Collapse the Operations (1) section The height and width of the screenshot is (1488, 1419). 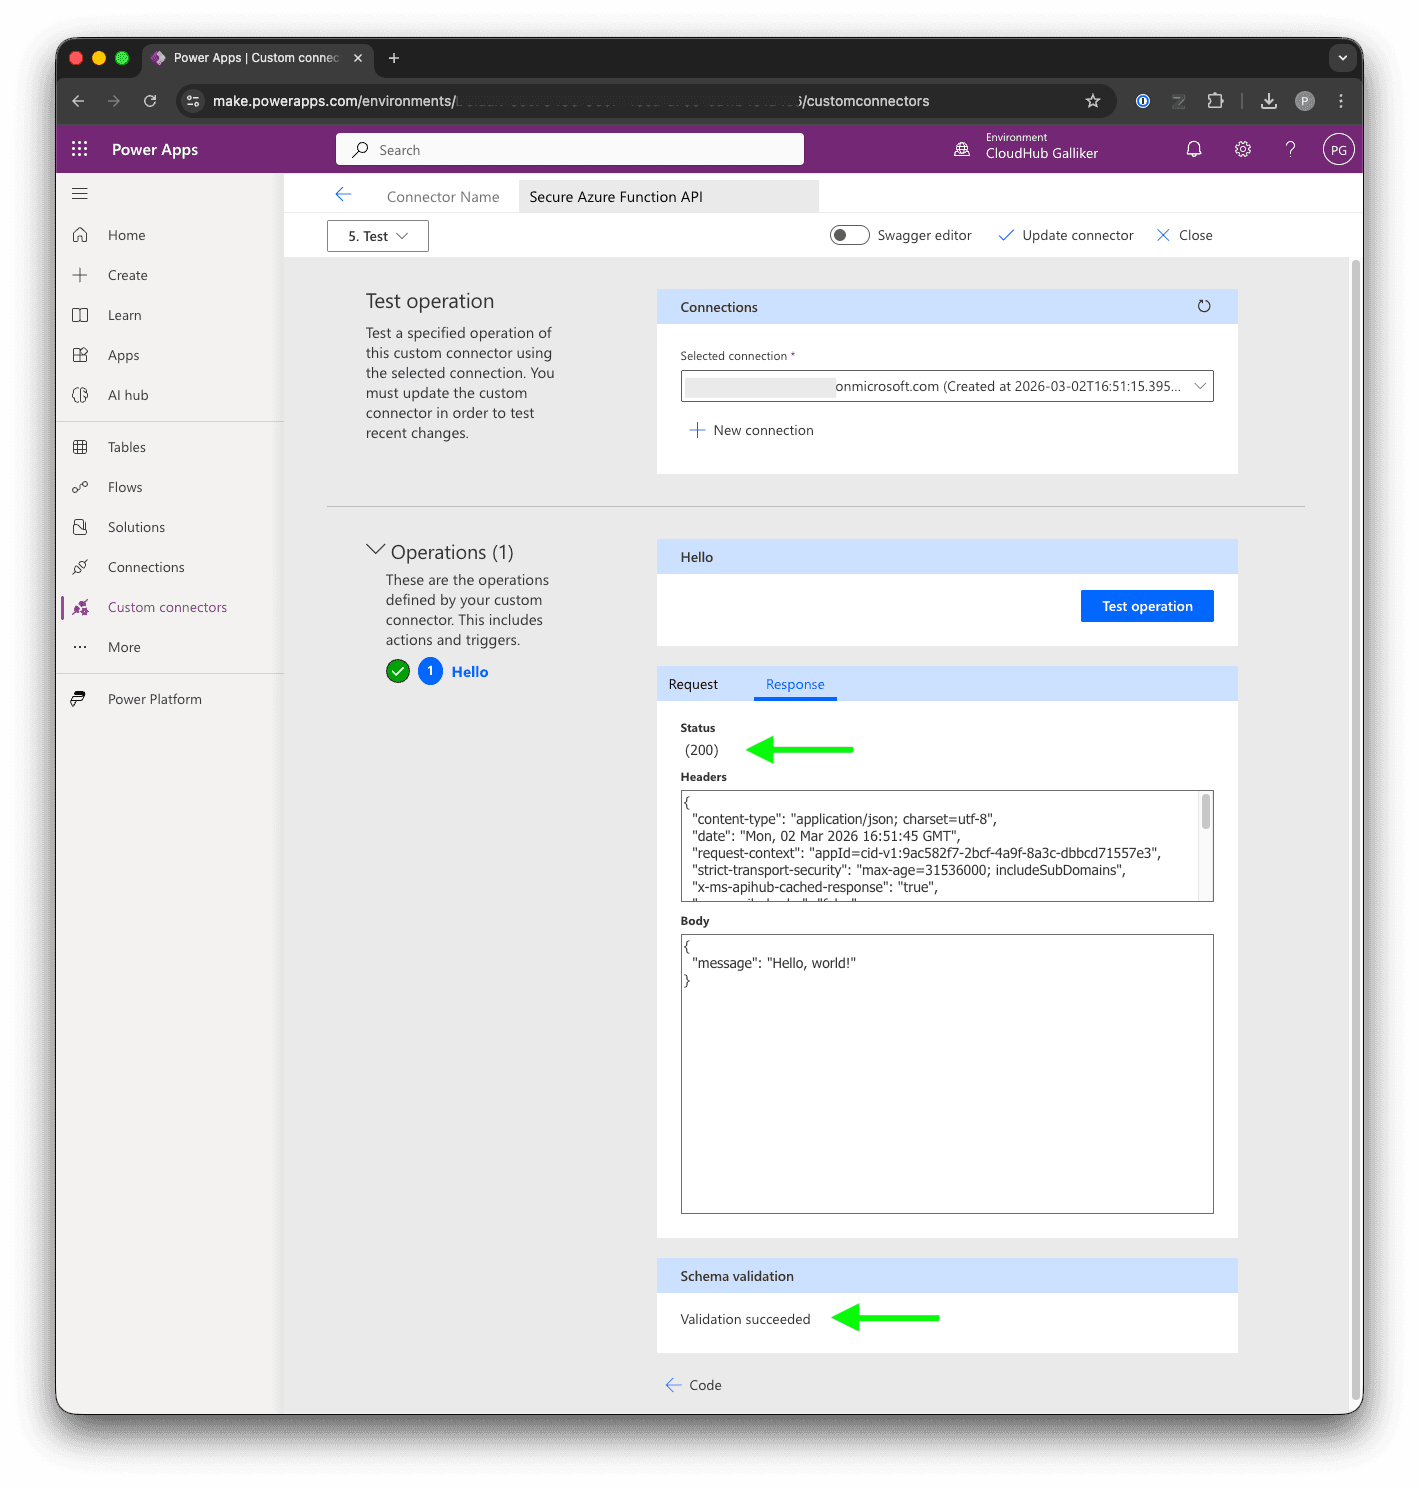tap(376, 550)
